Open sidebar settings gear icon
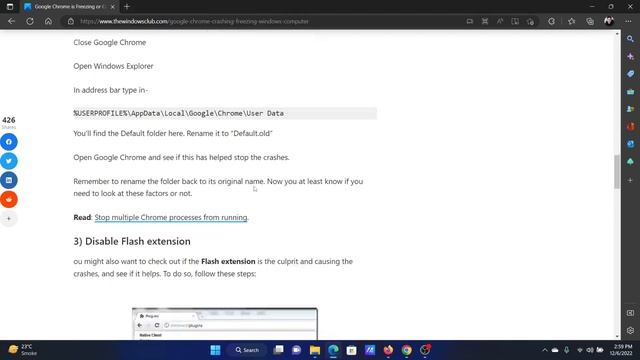Viewport: 640px width, 360px height. coord(631,331)
